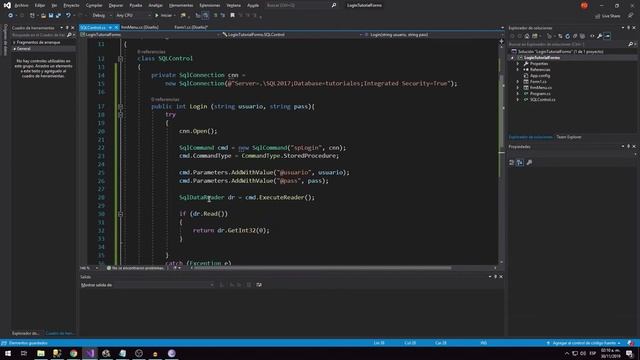The height and width of the screenshot is (360, 640).
Task: Collapse the class SQLControl code block
Action: [120, 59]
